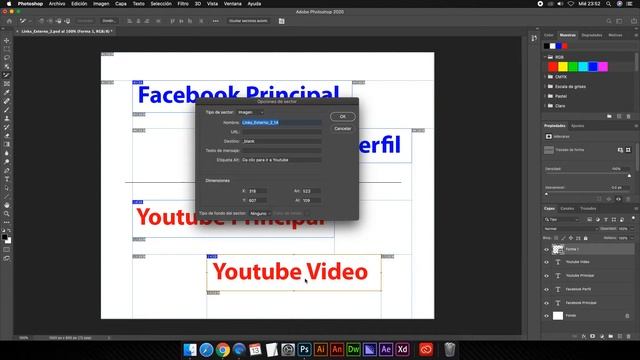
Task: Open Adobe XD from the Dock
Action: click(x=402, y=349)
